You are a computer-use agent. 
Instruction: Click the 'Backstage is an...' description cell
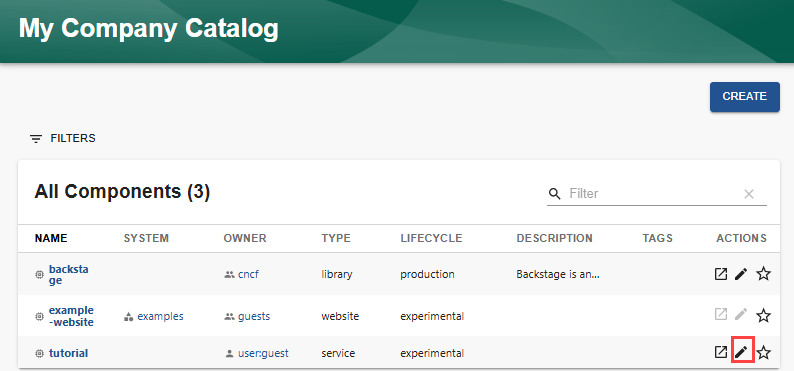click(558, 274)
